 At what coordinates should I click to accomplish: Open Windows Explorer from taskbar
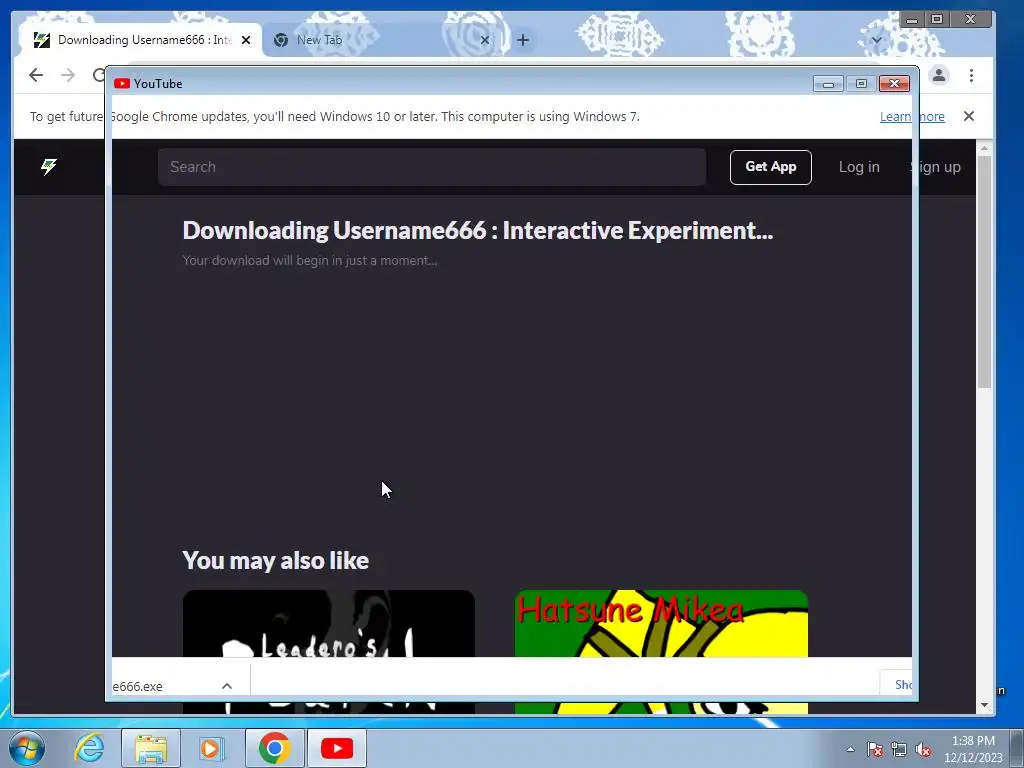click(151, 748)
